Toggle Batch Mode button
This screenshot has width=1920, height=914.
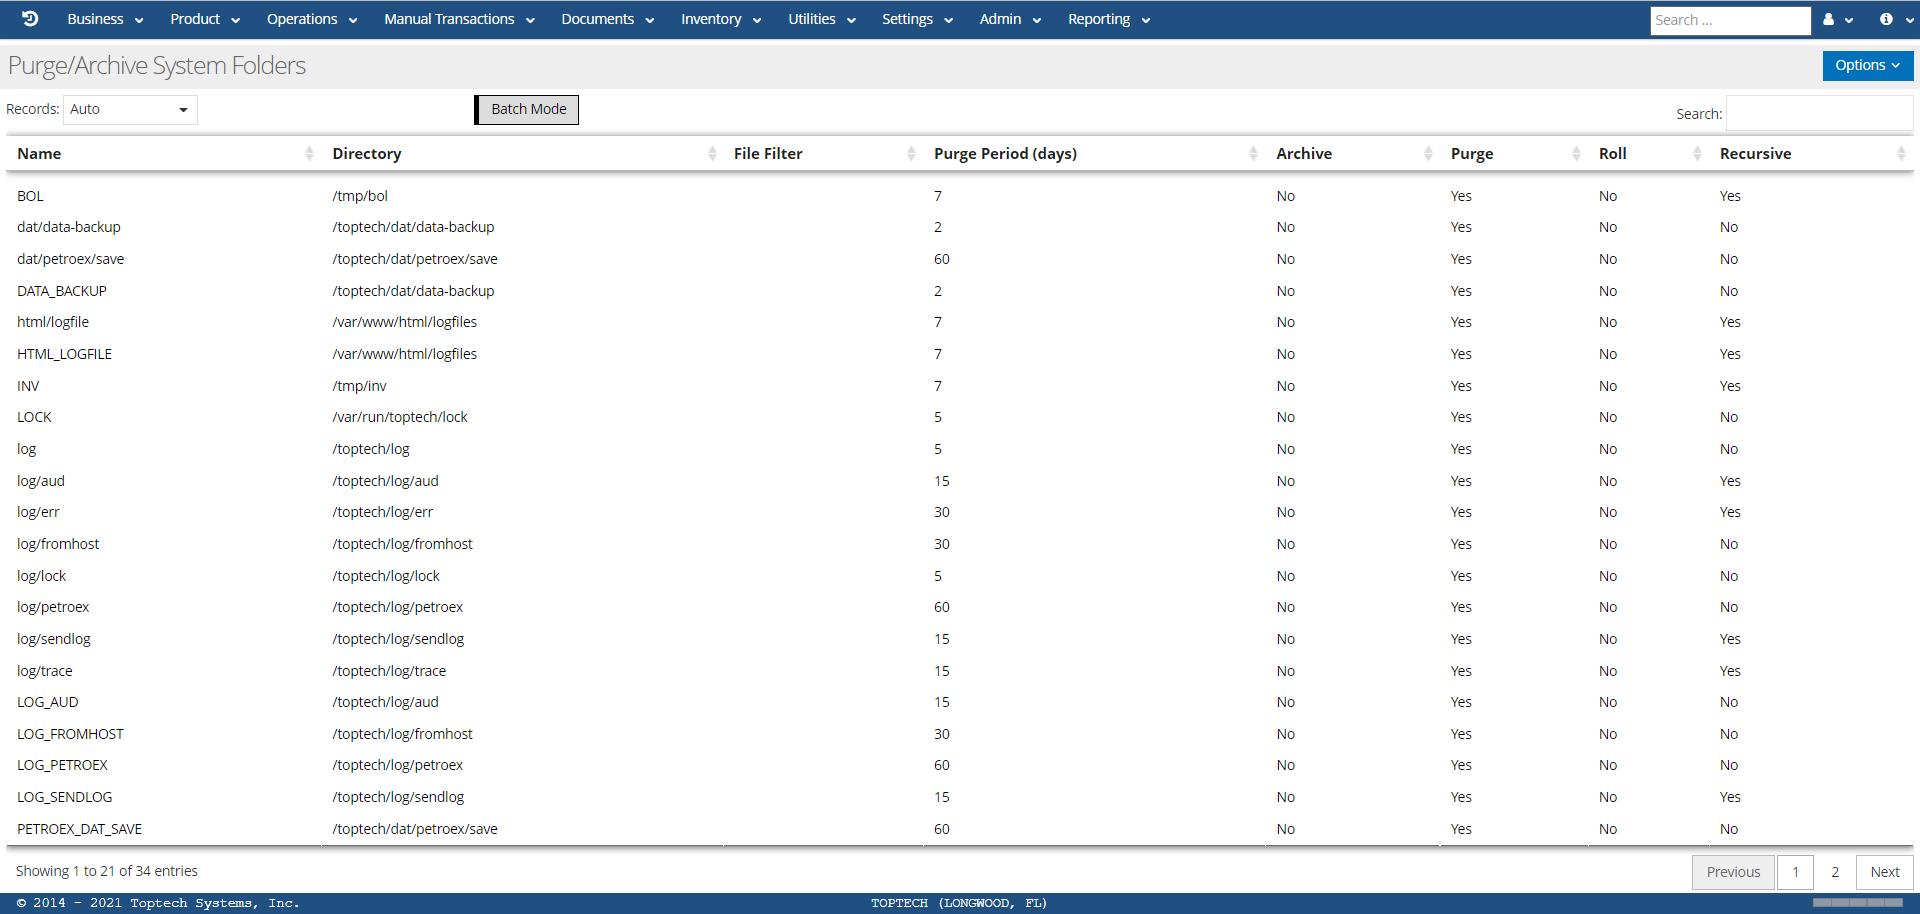(x=527, y=110)
